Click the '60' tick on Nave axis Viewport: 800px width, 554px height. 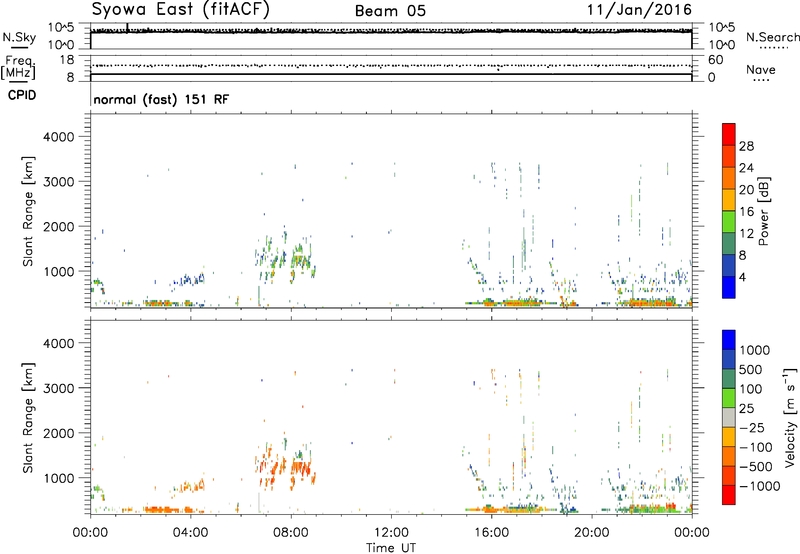pos(715,60)
